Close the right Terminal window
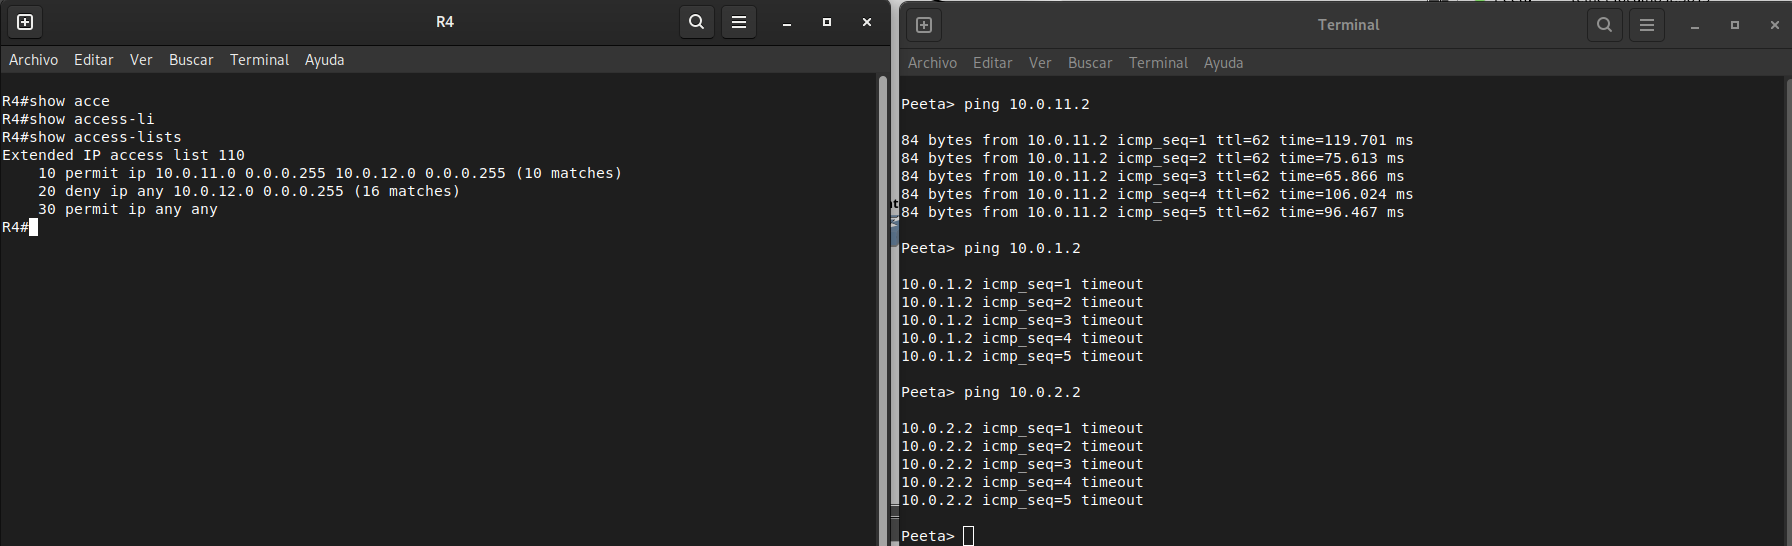This screenshot has width=1792, height=546. pyautogui.click(x=1775, y=25)
